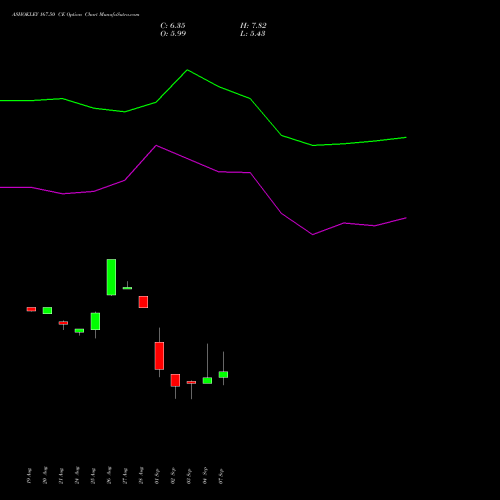This screenshot has width=500, height=500.
Task: Select the 24 Aug date label
Action: 77,476
